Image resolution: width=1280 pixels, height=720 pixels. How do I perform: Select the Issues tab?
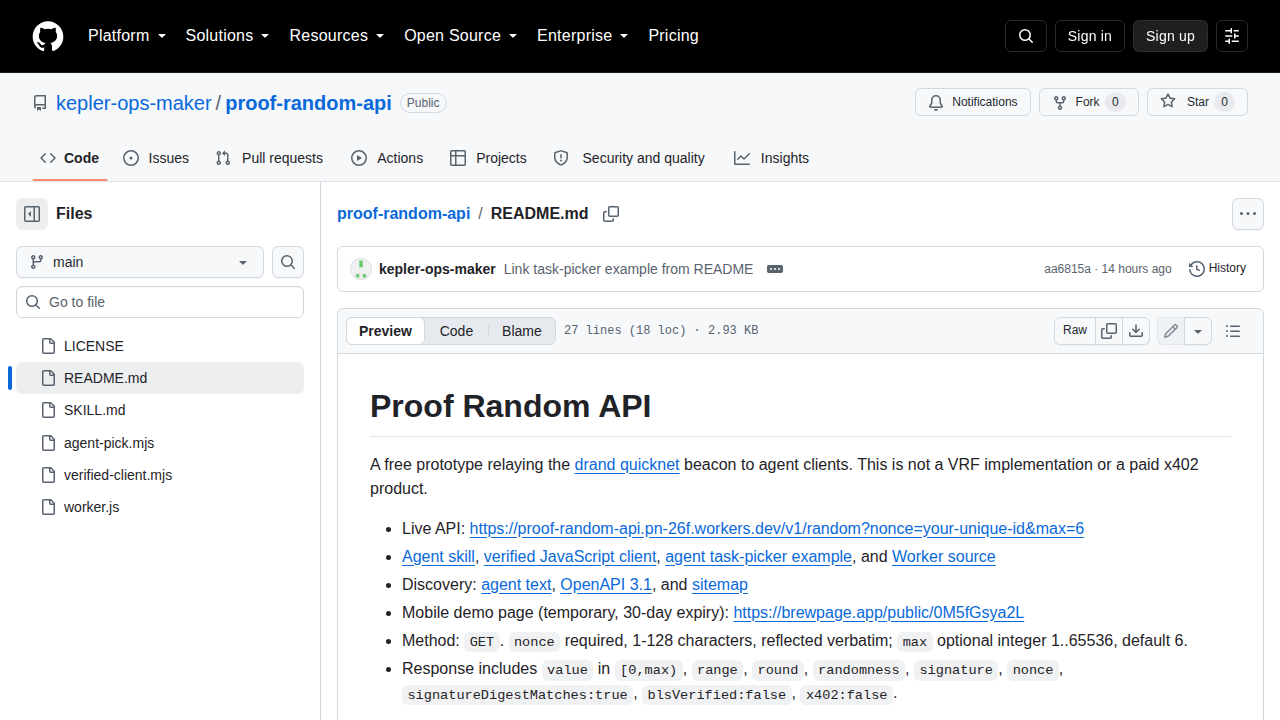[x=156, y=158]
